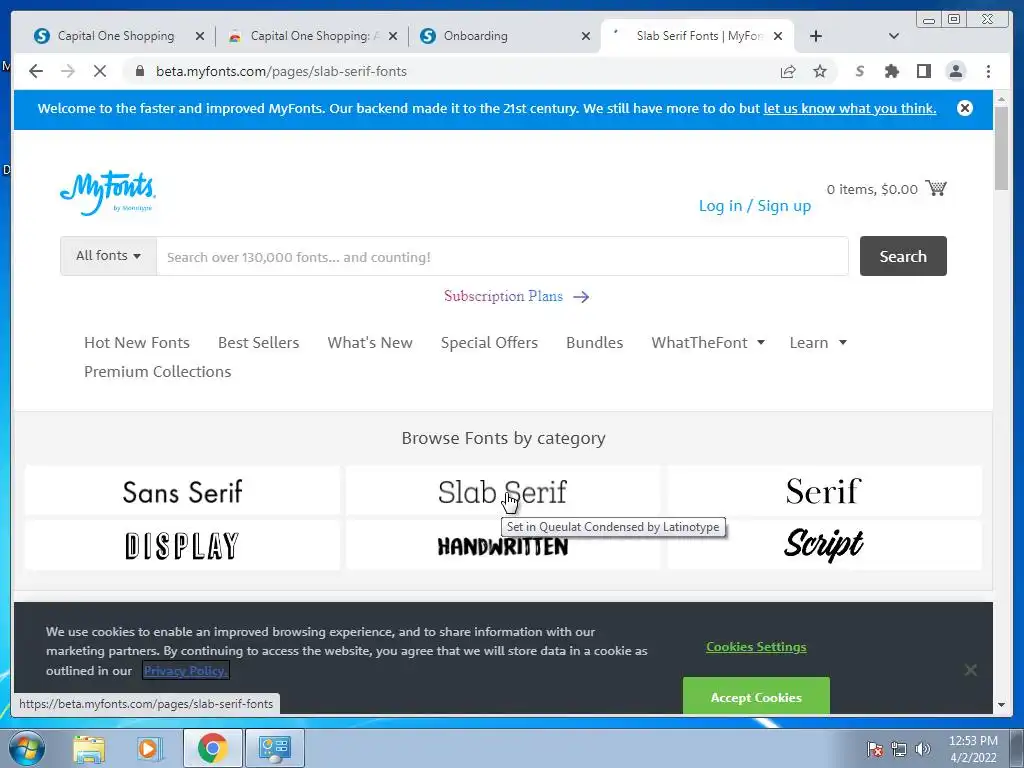Click the scrollbar down arrow
Image resolution: width=1024 pixels, height=768 pixels.
pos(1002,705)
